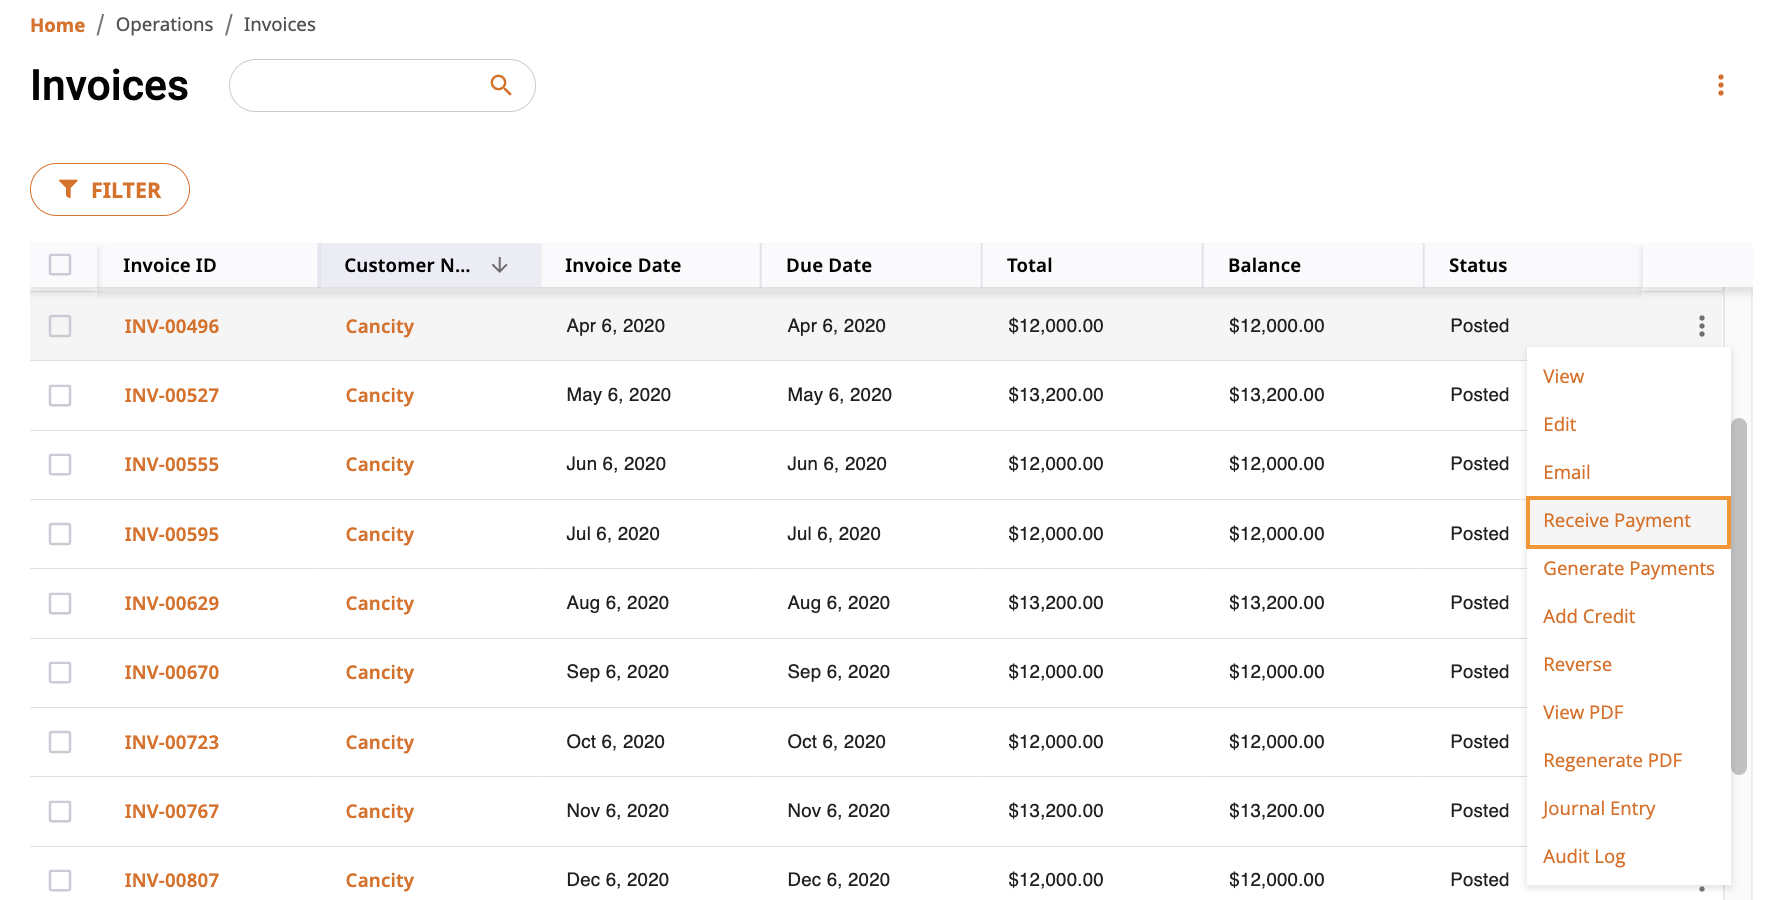Image resolution: width=1768 pixels, height=900 pixels.
Task: Open Cancity customer on INV-00496 row
Action: [379, 326]
